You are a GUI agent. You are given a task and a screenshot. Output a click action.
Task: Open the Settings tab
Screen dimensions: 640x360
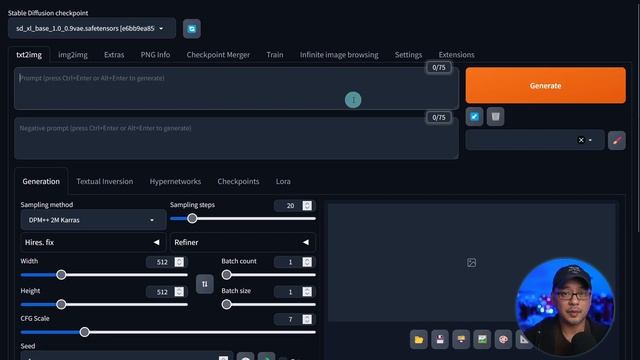pos(408,55)
